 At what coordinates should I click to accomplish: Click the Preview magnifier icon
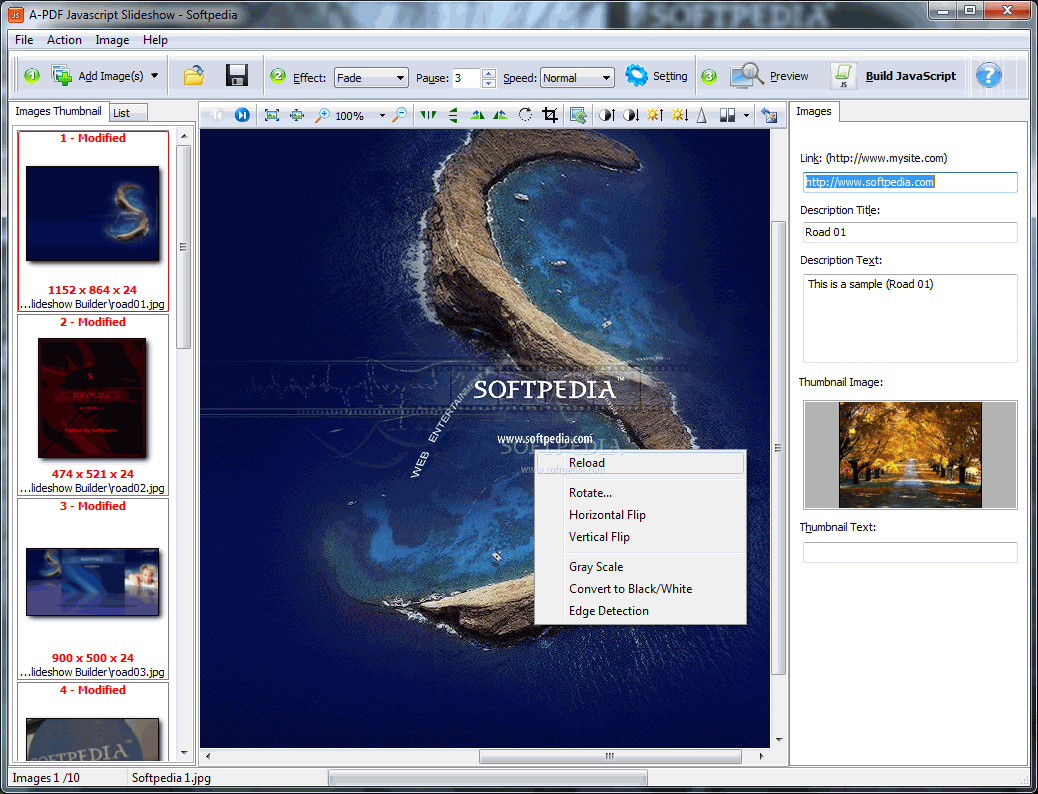tap(747, 75)
